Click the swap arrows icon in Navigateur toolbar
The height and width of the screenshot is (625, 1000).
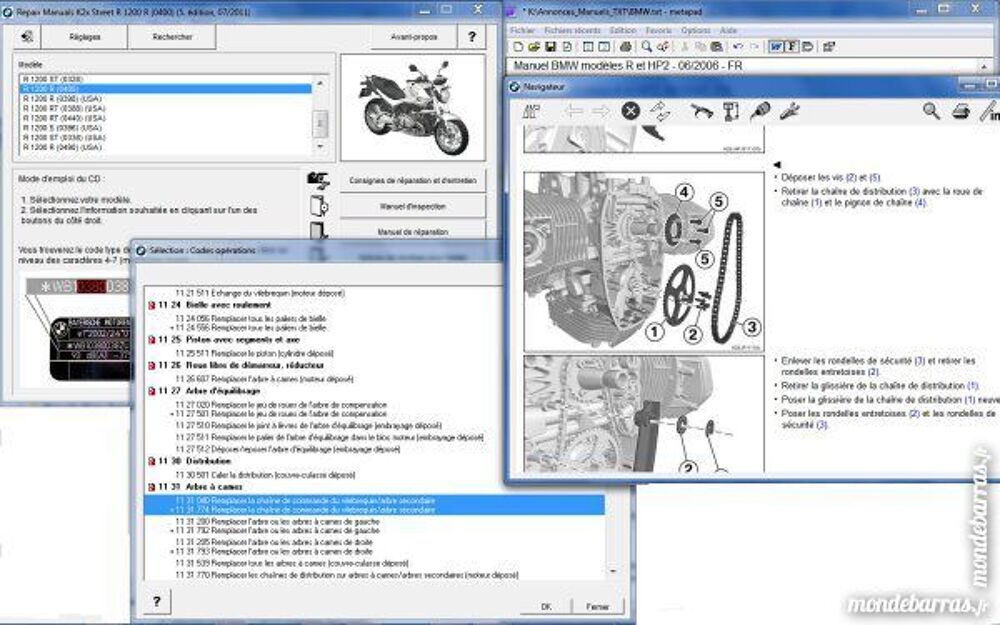click(x=660, y=111)
